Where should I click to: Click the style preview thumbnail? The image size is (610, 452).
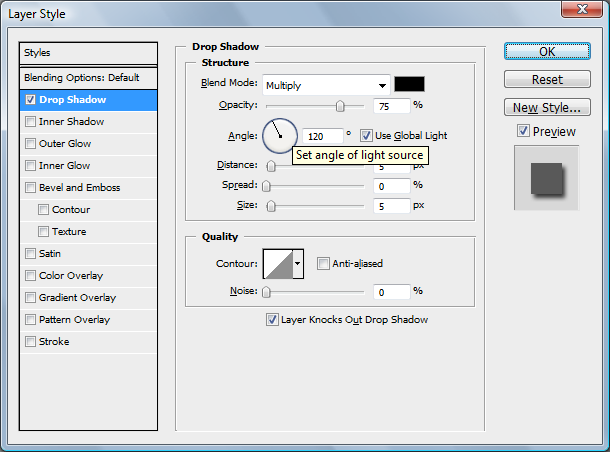pos(547,178)
